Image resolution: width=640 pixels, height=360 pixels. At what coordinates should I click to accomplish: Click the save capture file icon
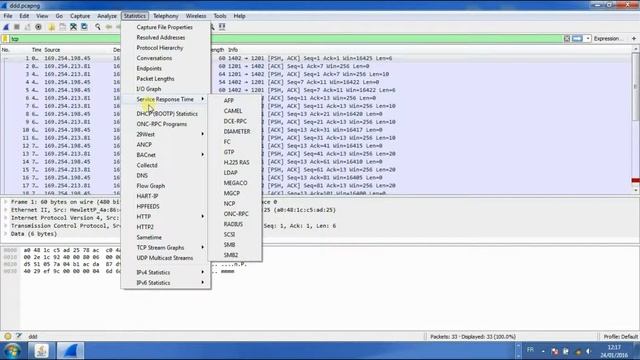click(x=62, y=27)
